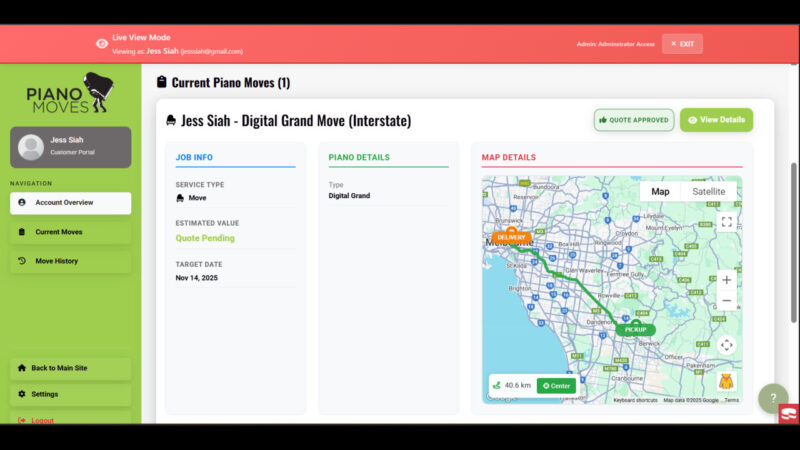800x450 pixels.
Task: Open the help question mark bubble
Action: click(772, 398)
